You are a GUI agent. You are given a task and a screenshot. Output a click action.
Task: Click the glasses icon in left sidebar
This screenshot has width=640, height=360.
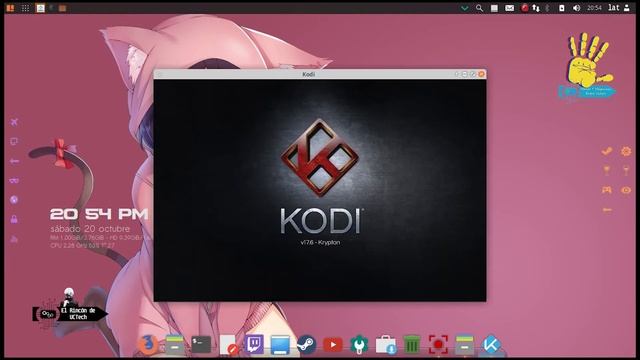pos(14,180)
